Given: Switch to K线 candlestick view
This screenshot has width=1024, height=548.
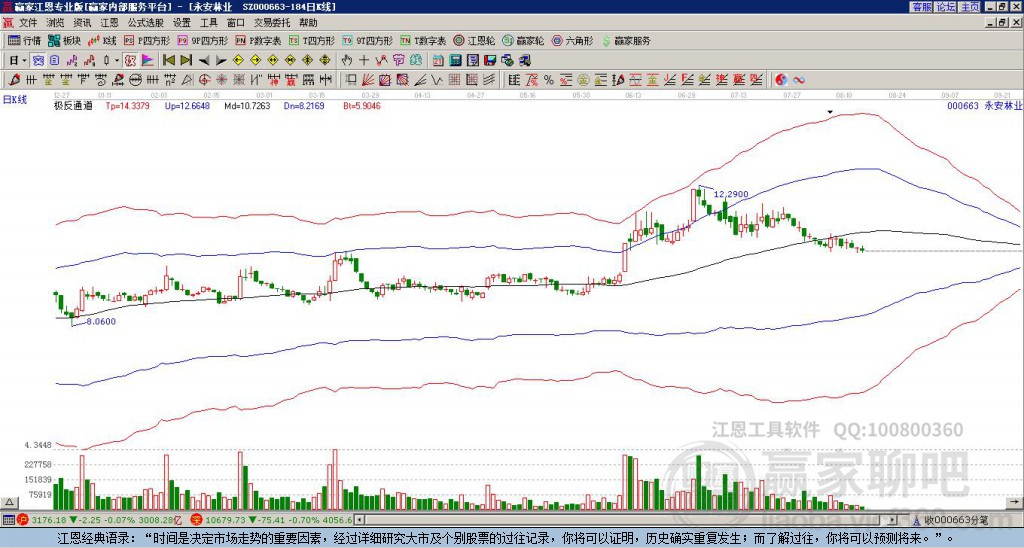Looking at the screenshot, I should (102, 40).
